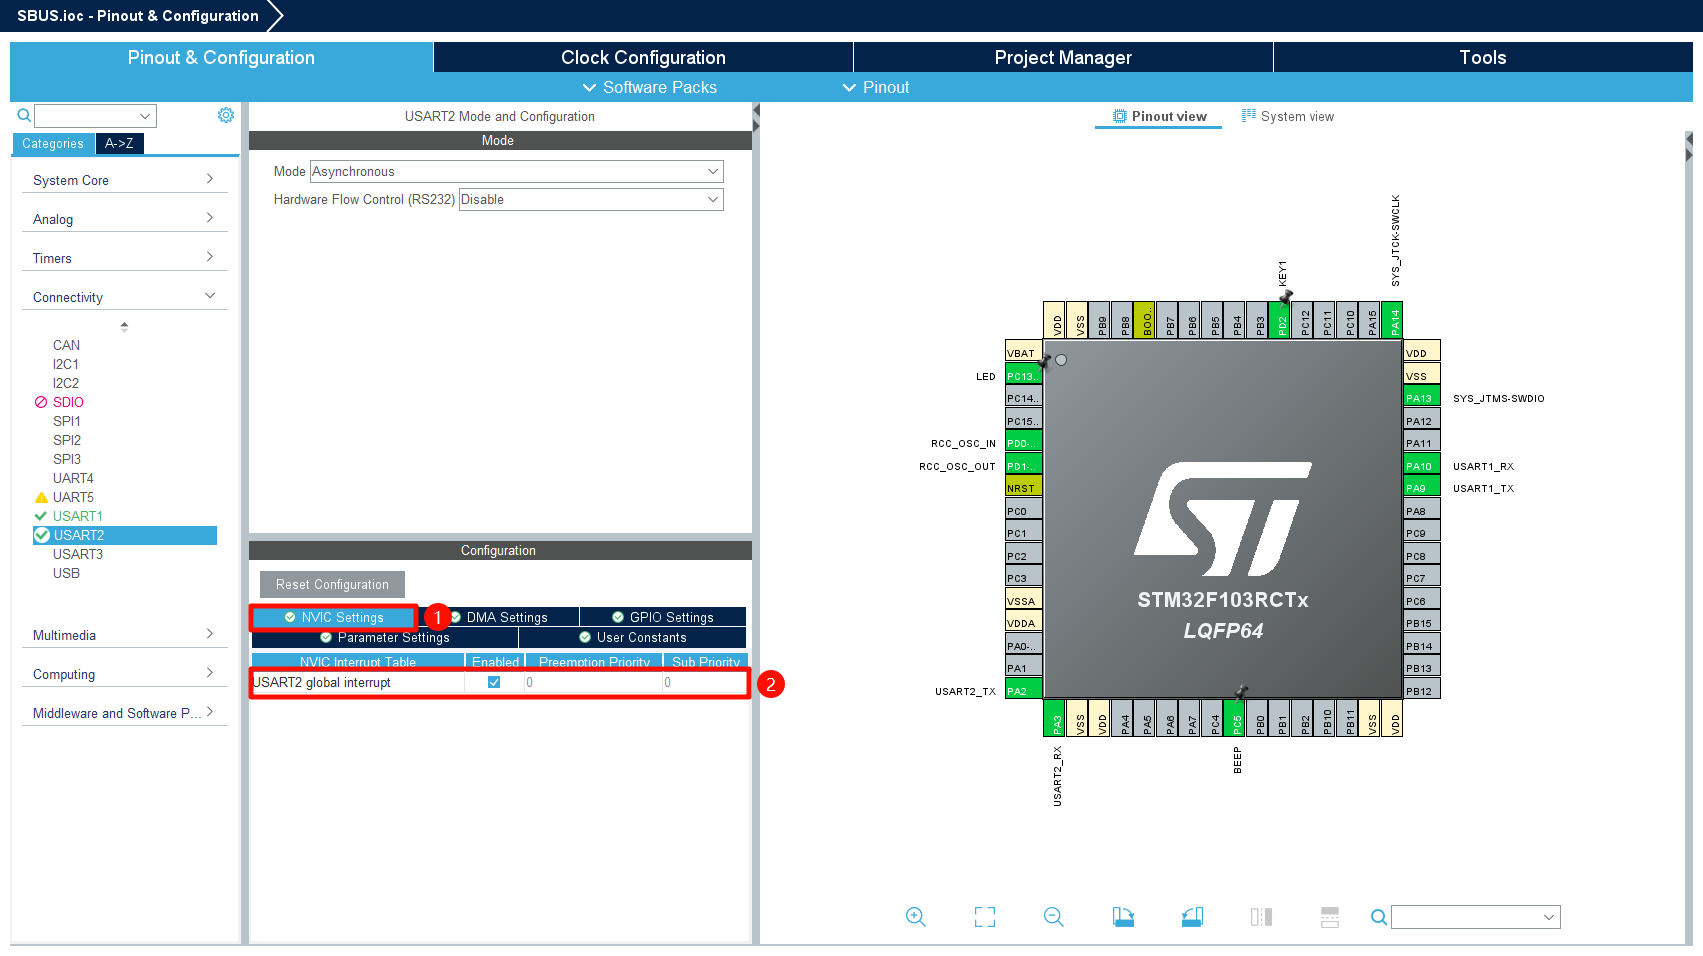1703x956 pixels.
Task: Switch to Project Manager tab
Action: click(1063, 57)
